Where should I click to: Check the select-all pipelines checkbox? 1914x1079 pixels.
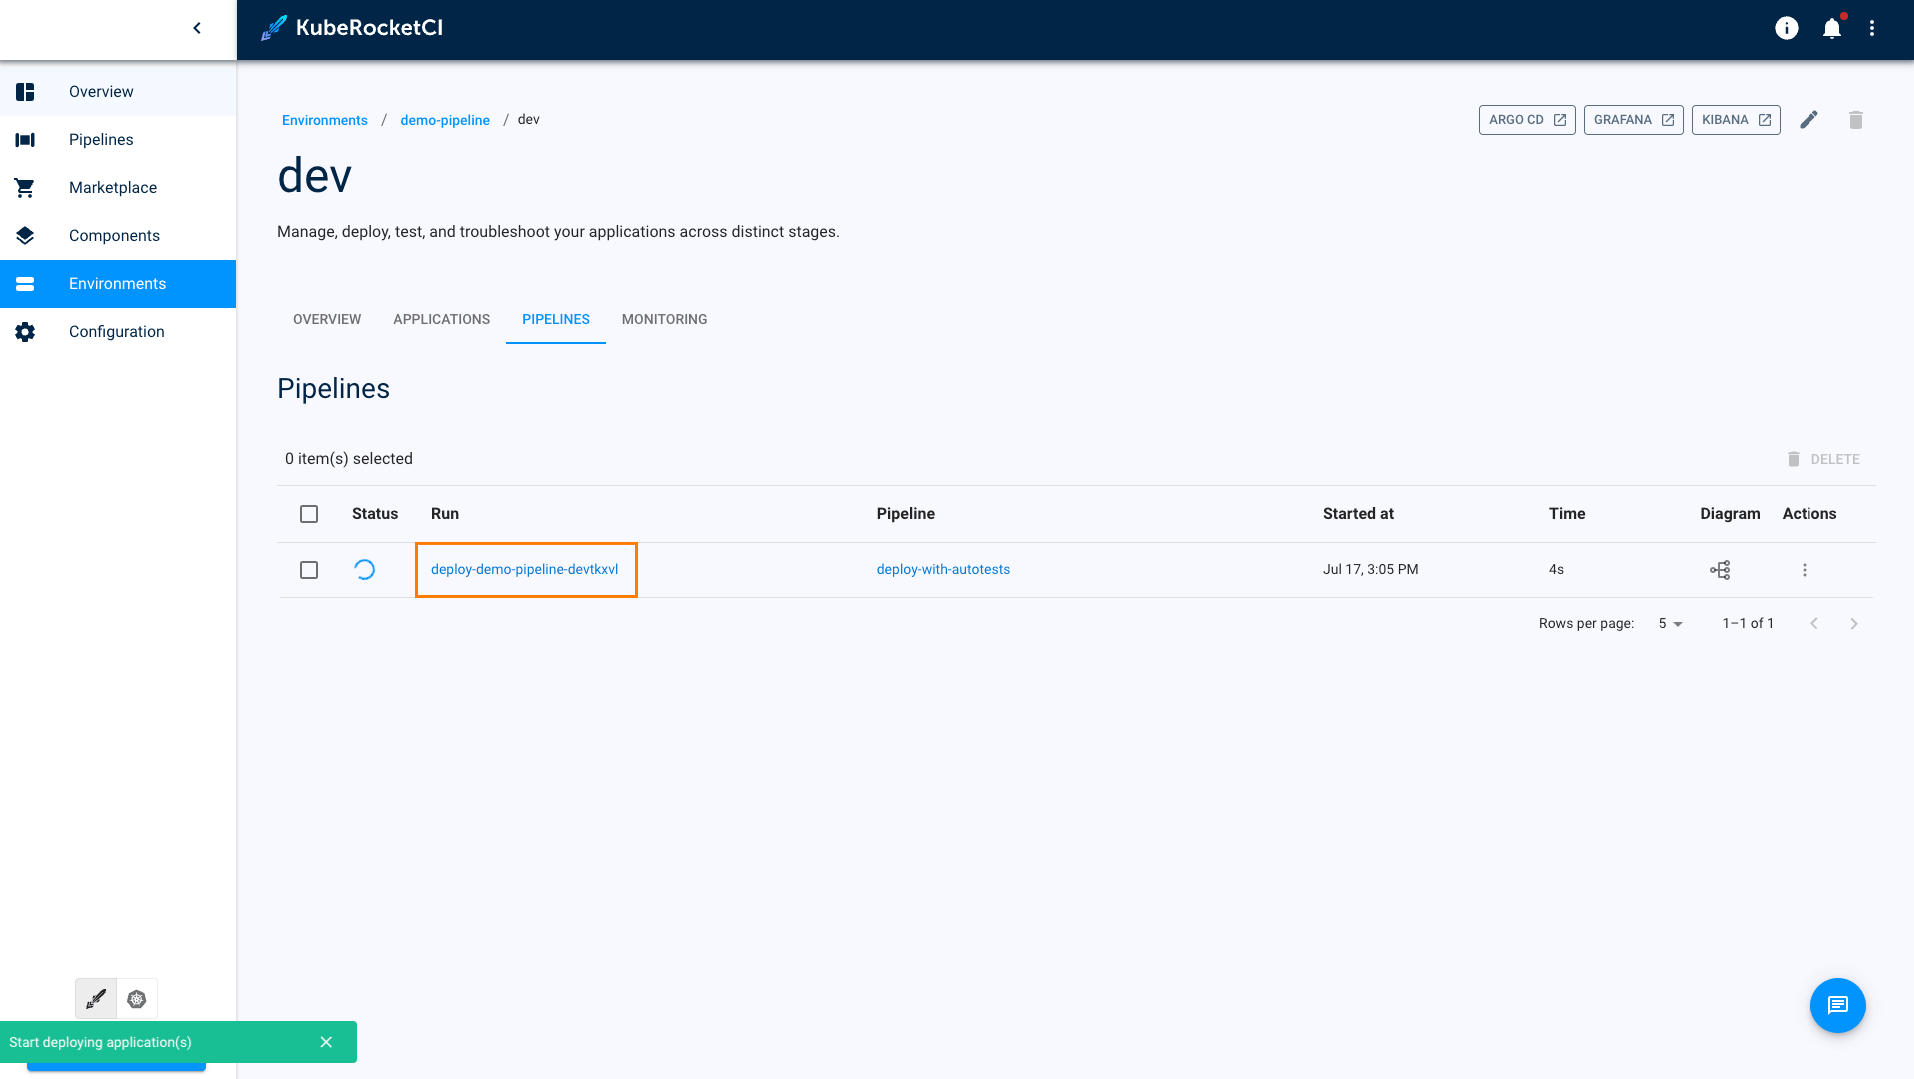point(309,513)
